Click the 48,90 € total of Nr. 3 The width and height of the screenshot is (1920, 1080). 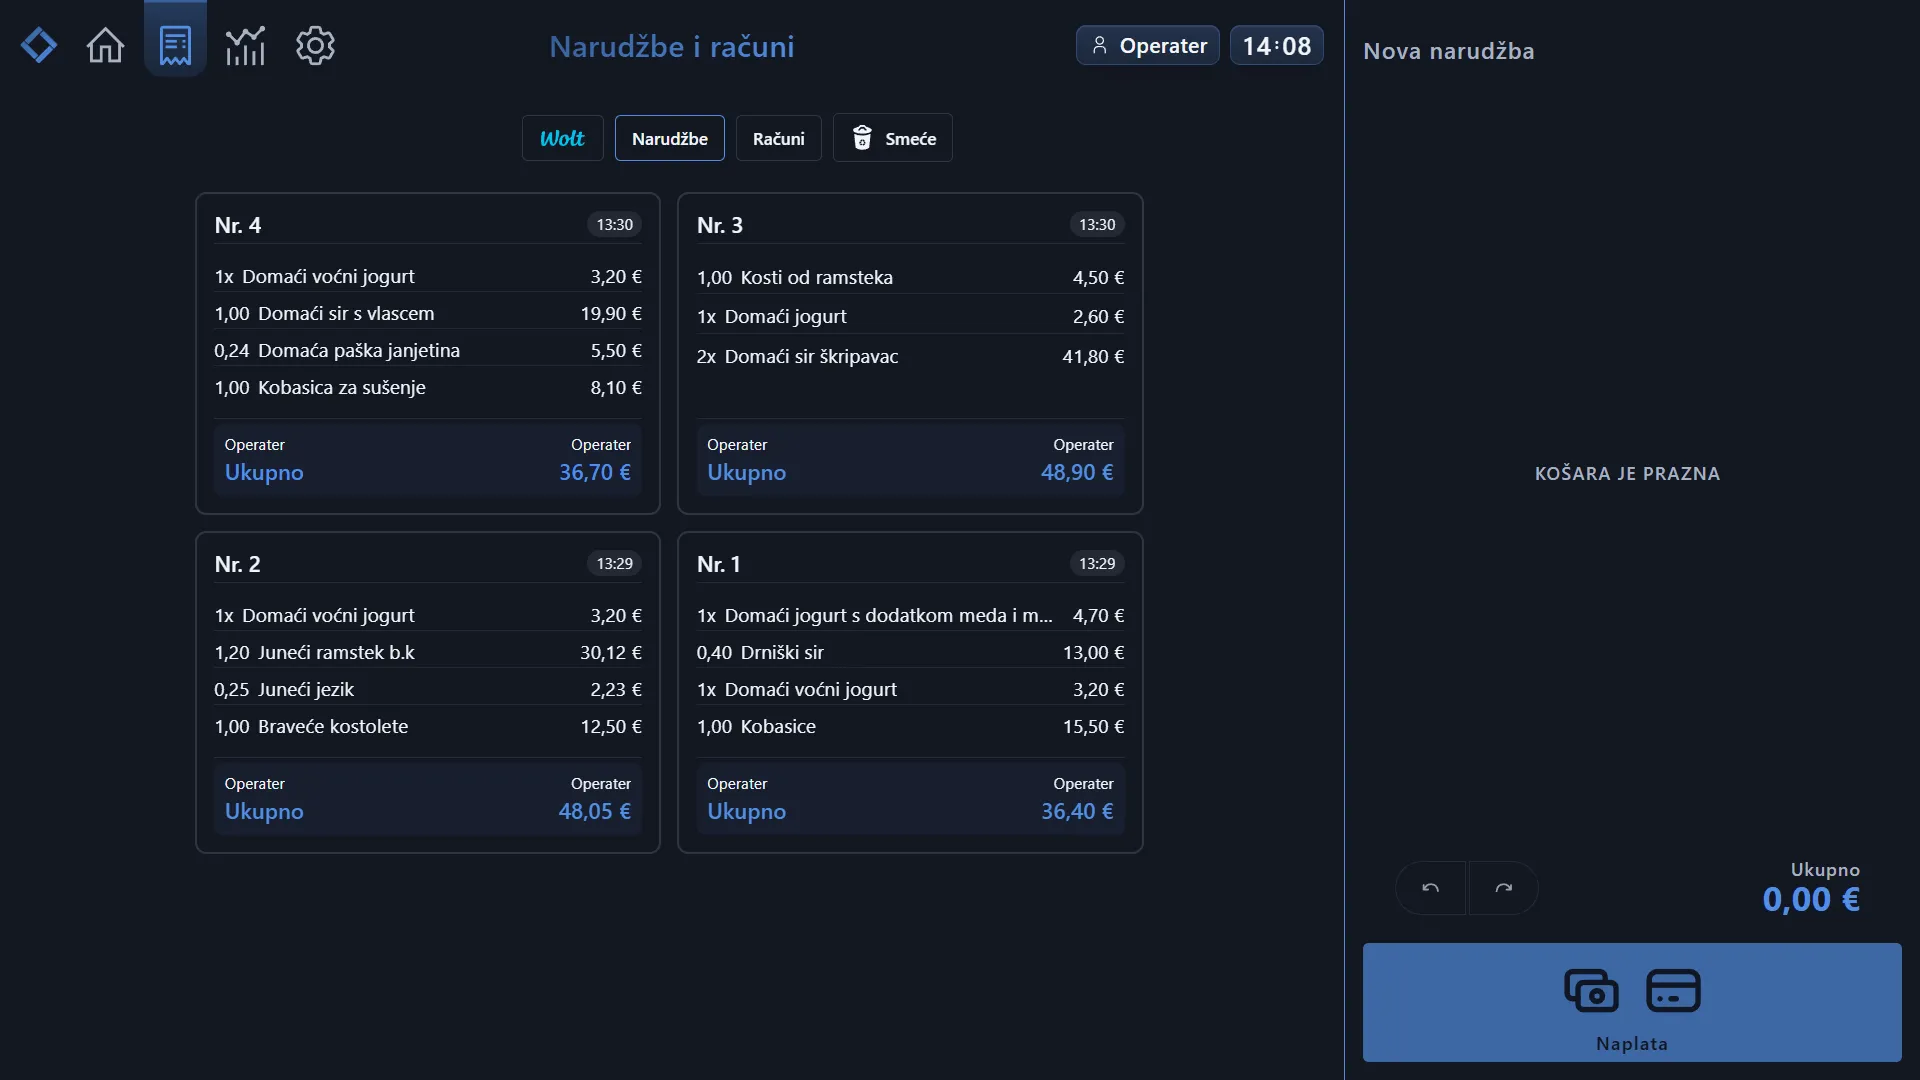[1077, 472]
